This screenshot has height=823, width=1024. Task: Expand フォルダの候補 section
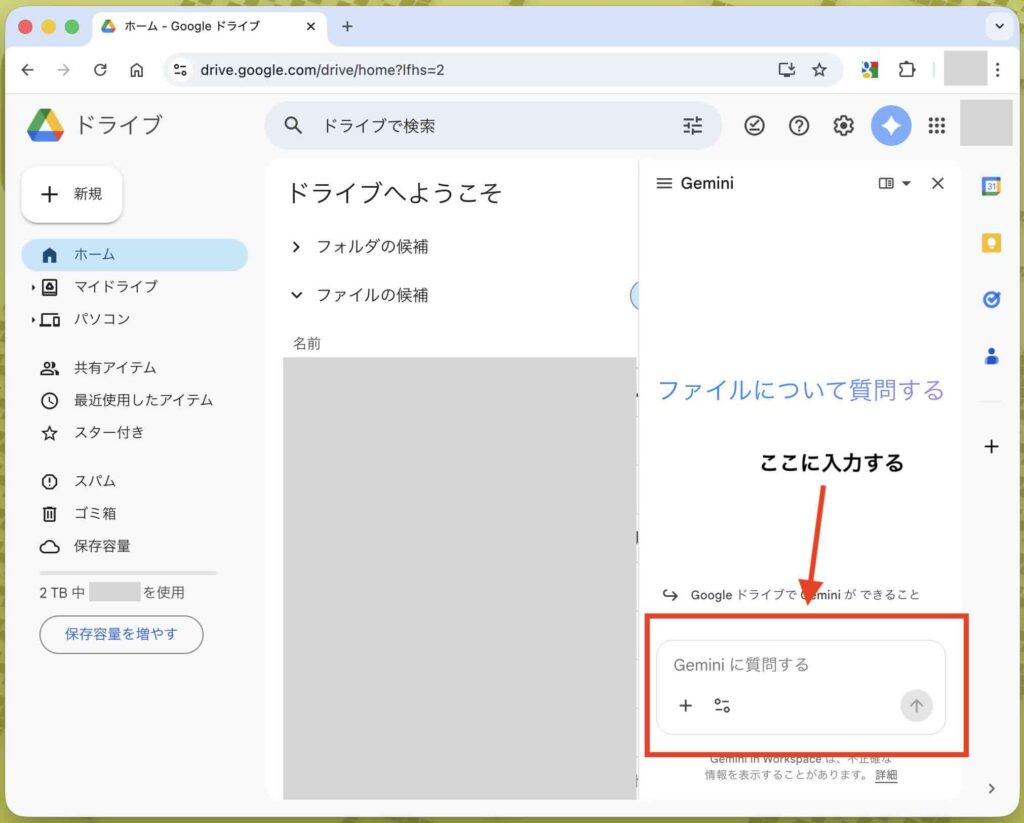pos(296,247)
